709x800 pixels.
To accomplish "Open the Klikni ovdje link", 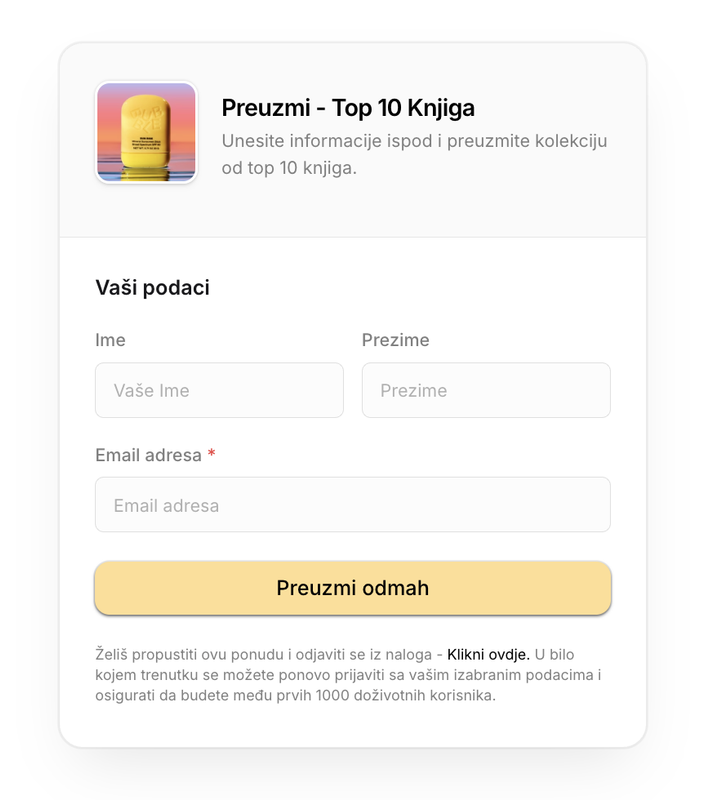I will point(488,654).
